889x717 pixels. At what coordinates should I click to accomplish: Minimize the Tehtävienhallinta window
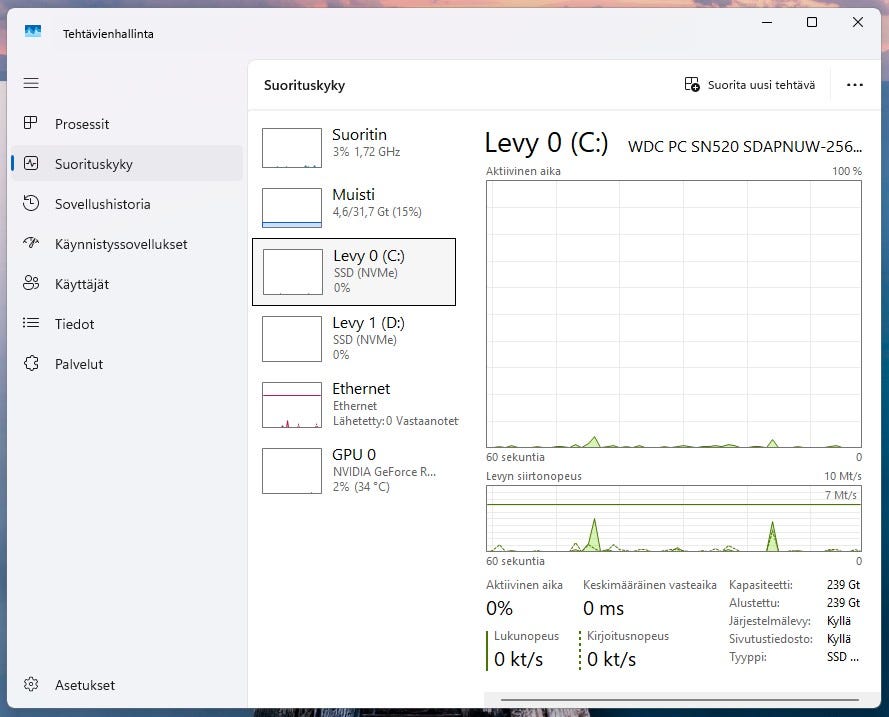[x=767, y=22]
